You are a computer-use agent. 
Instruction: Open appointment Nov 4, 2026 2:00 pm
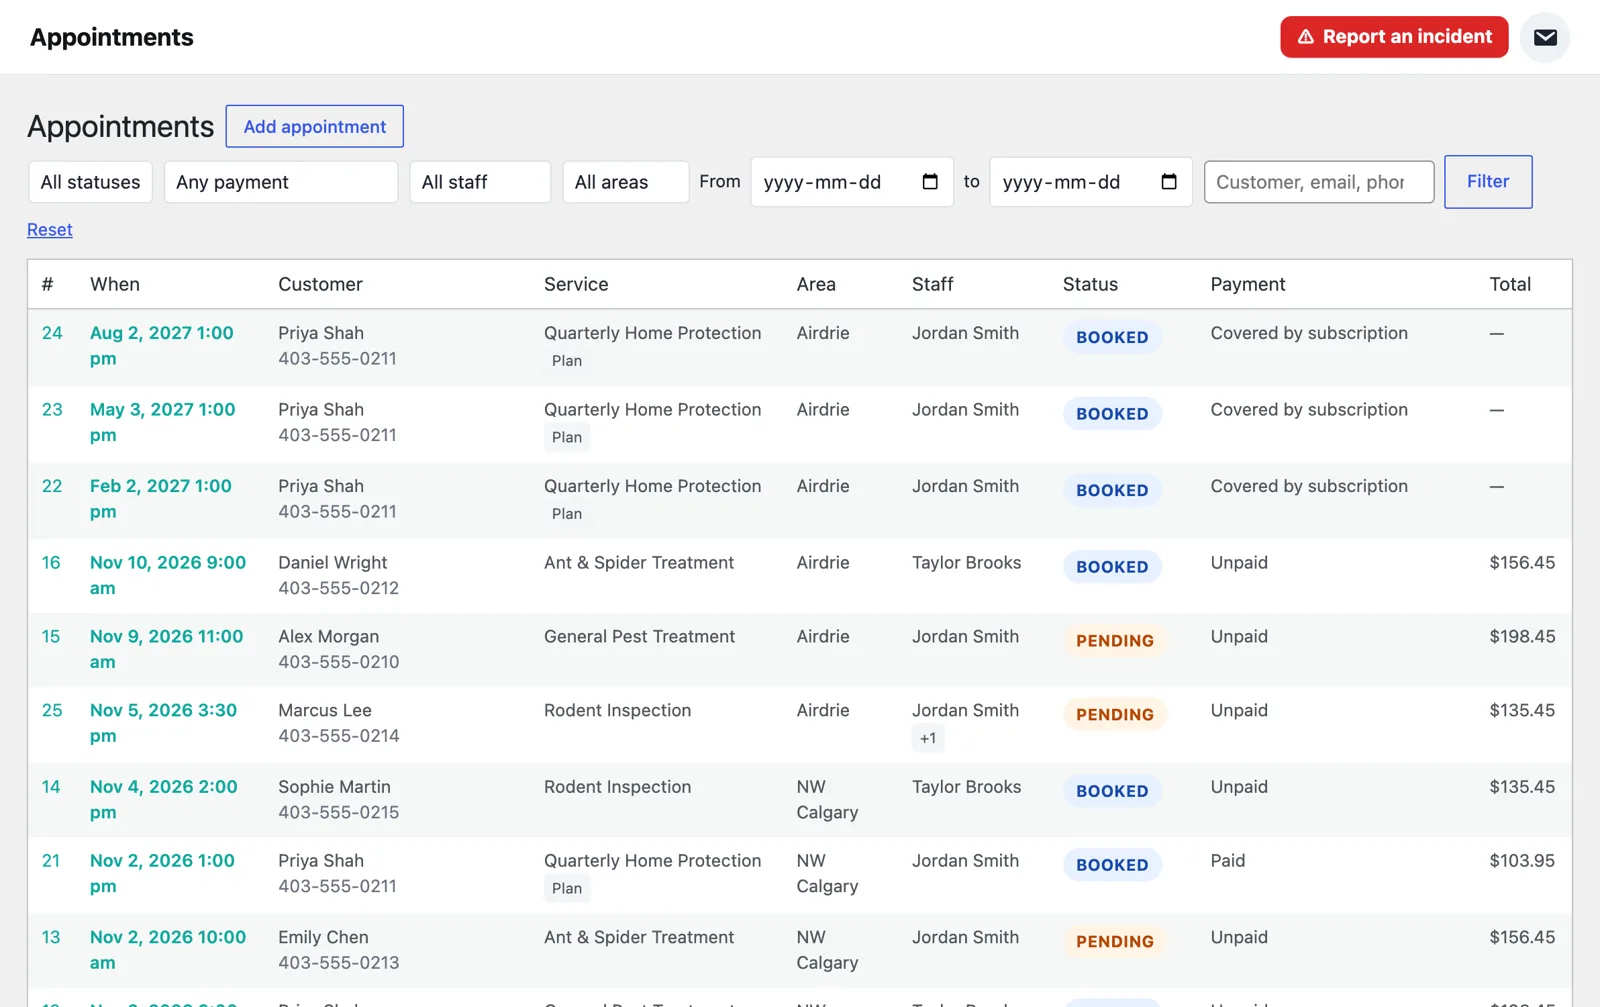click(x=164, y=800)
